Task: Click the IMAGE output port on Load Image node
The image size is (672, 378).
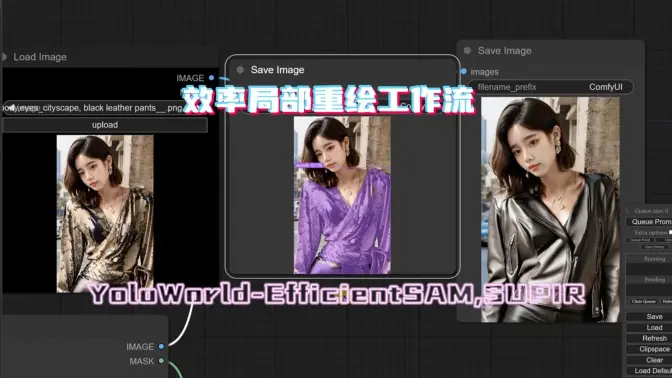Action: pos(211,78)
